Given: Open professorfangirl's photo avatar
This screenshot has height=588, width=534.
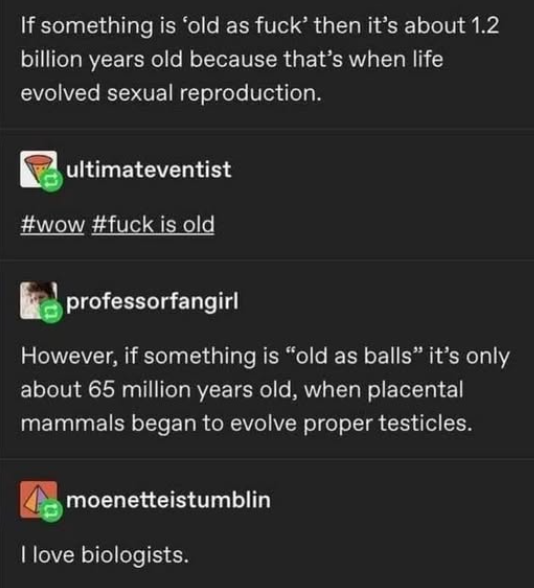Looking at the screenshot, I should point(39,300).
